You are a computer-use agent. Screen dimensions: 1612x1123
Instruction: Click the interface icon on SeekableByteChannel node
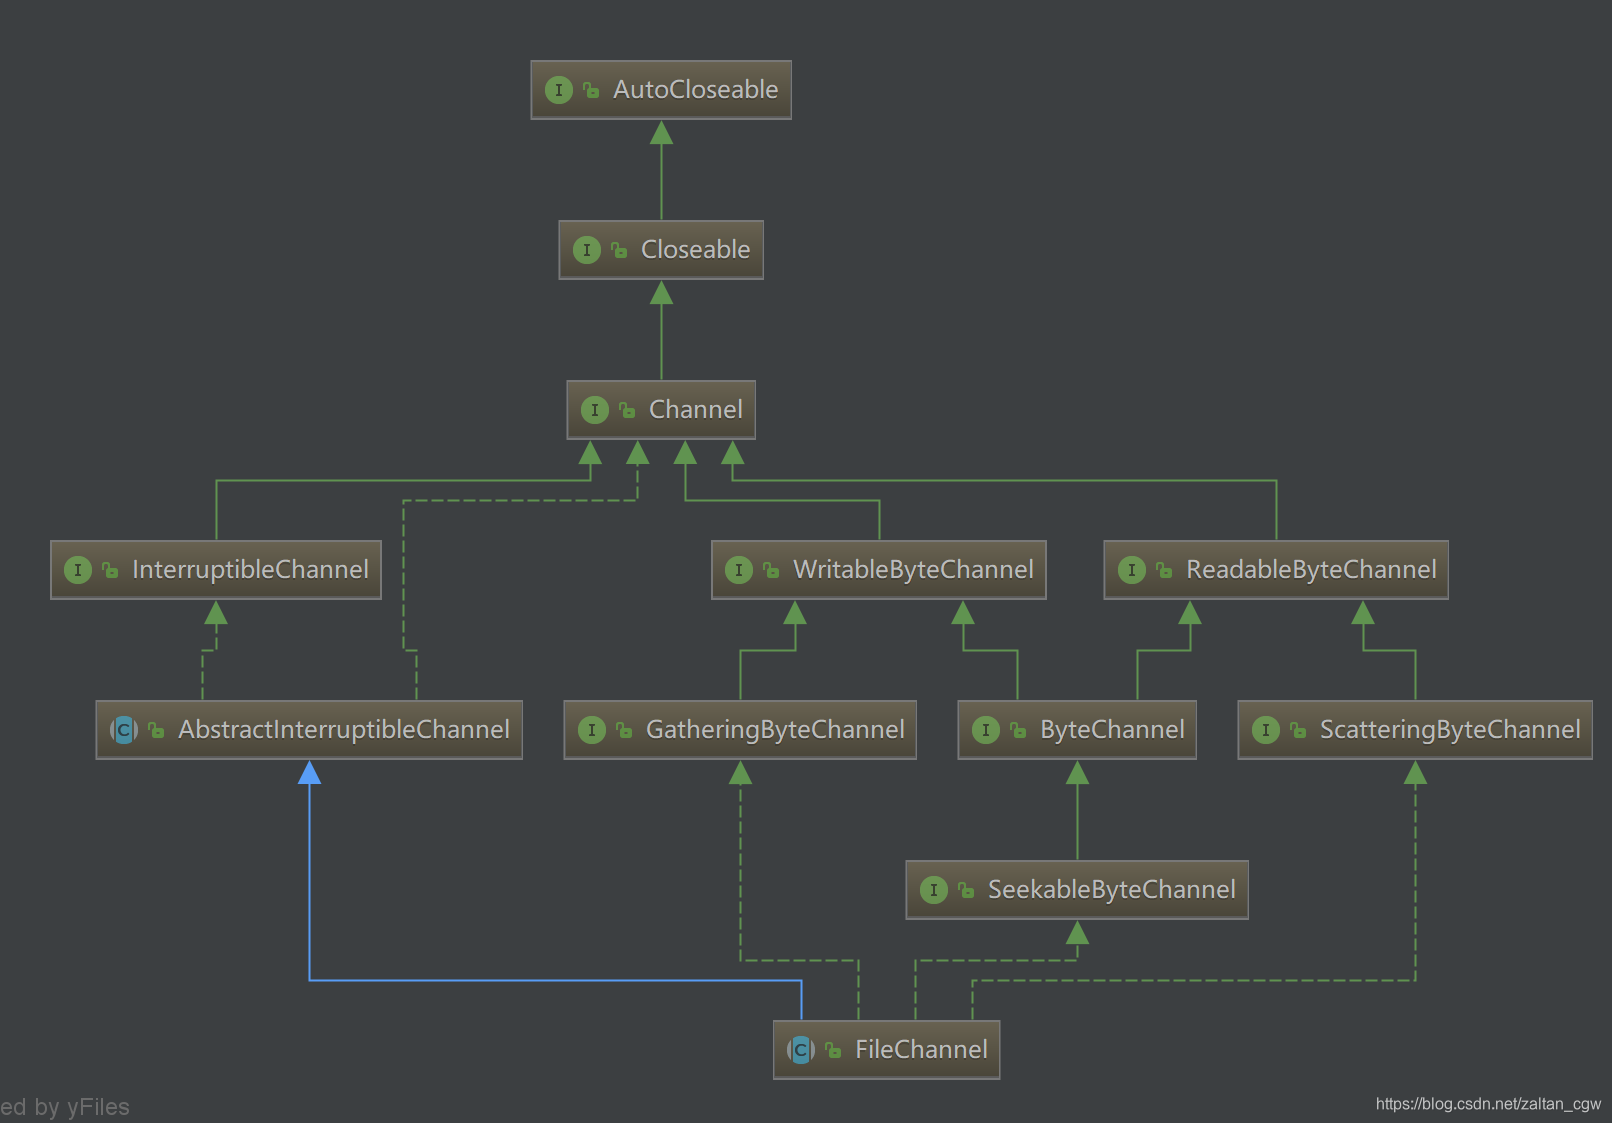pyautogui.click(x=934, y=890)
